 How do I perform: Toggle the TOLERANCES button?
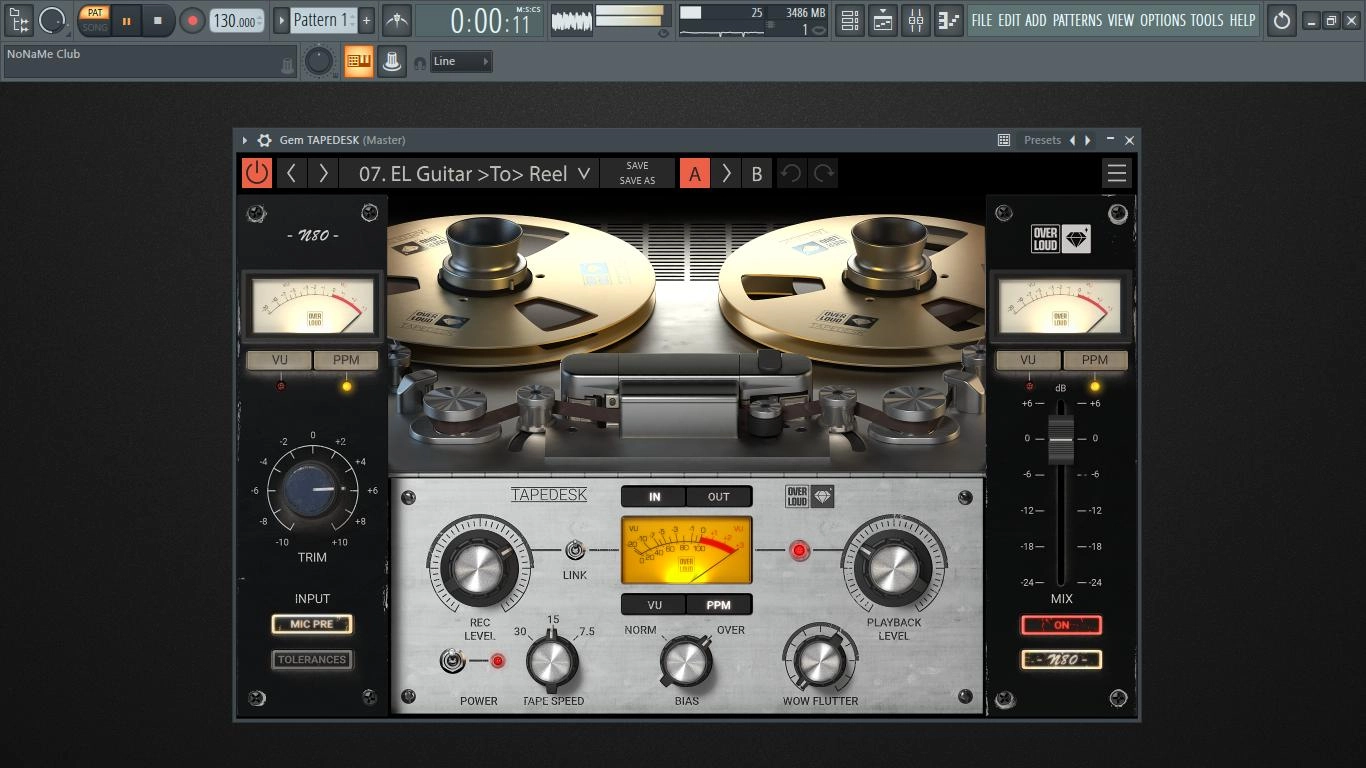(312, 659)
